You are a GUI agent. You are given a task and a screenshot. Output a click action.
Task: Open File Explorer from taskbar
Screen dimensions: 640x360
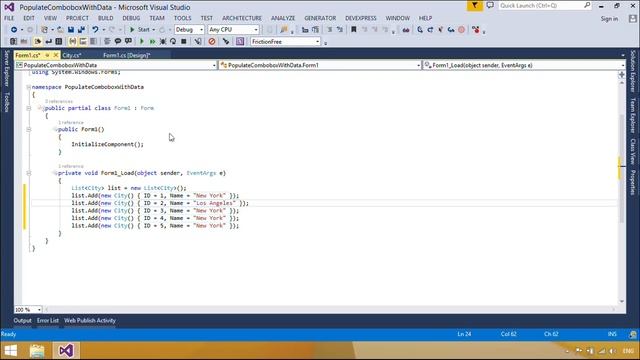point(37,351)
